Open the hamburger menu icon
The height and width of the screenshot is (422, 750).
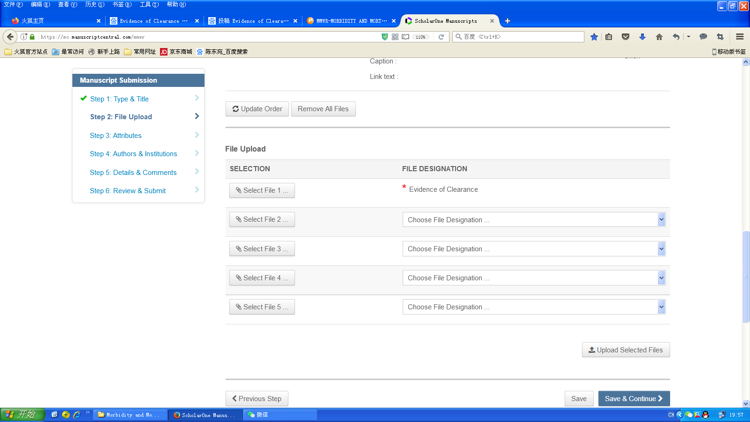click(x=739, y=37)
